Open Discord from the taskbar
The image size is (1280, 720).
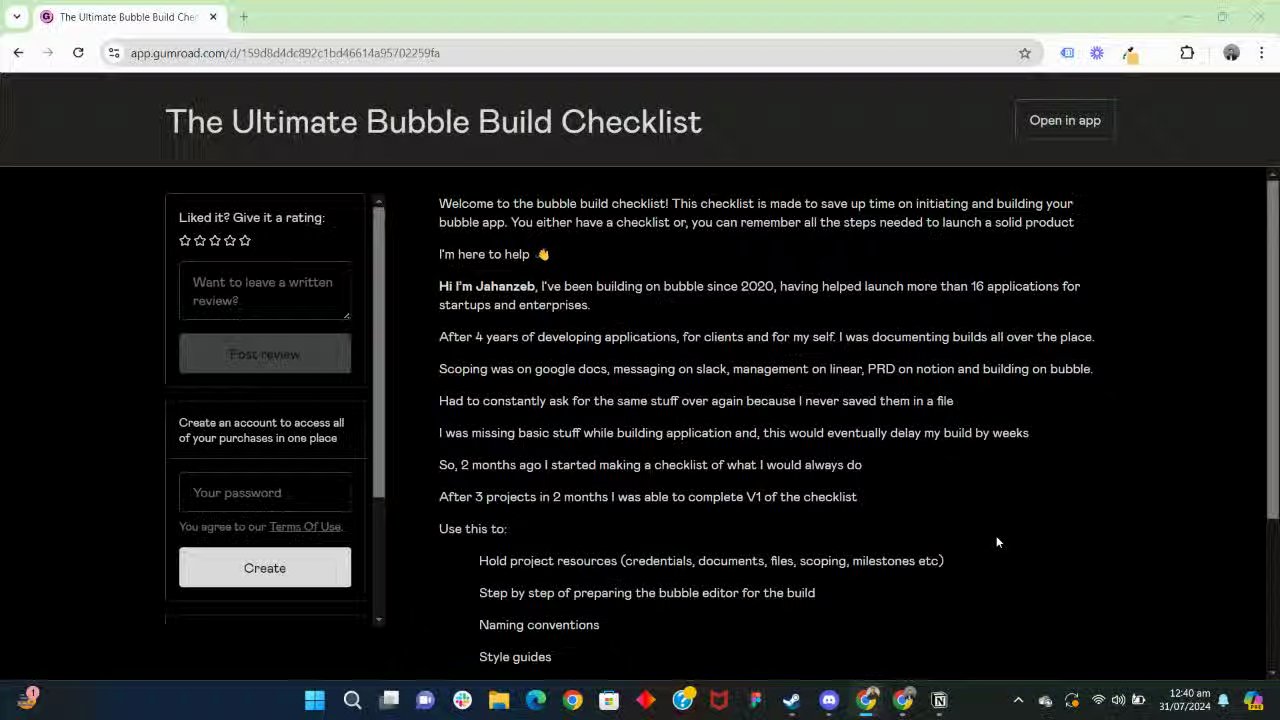click(829, 700)
